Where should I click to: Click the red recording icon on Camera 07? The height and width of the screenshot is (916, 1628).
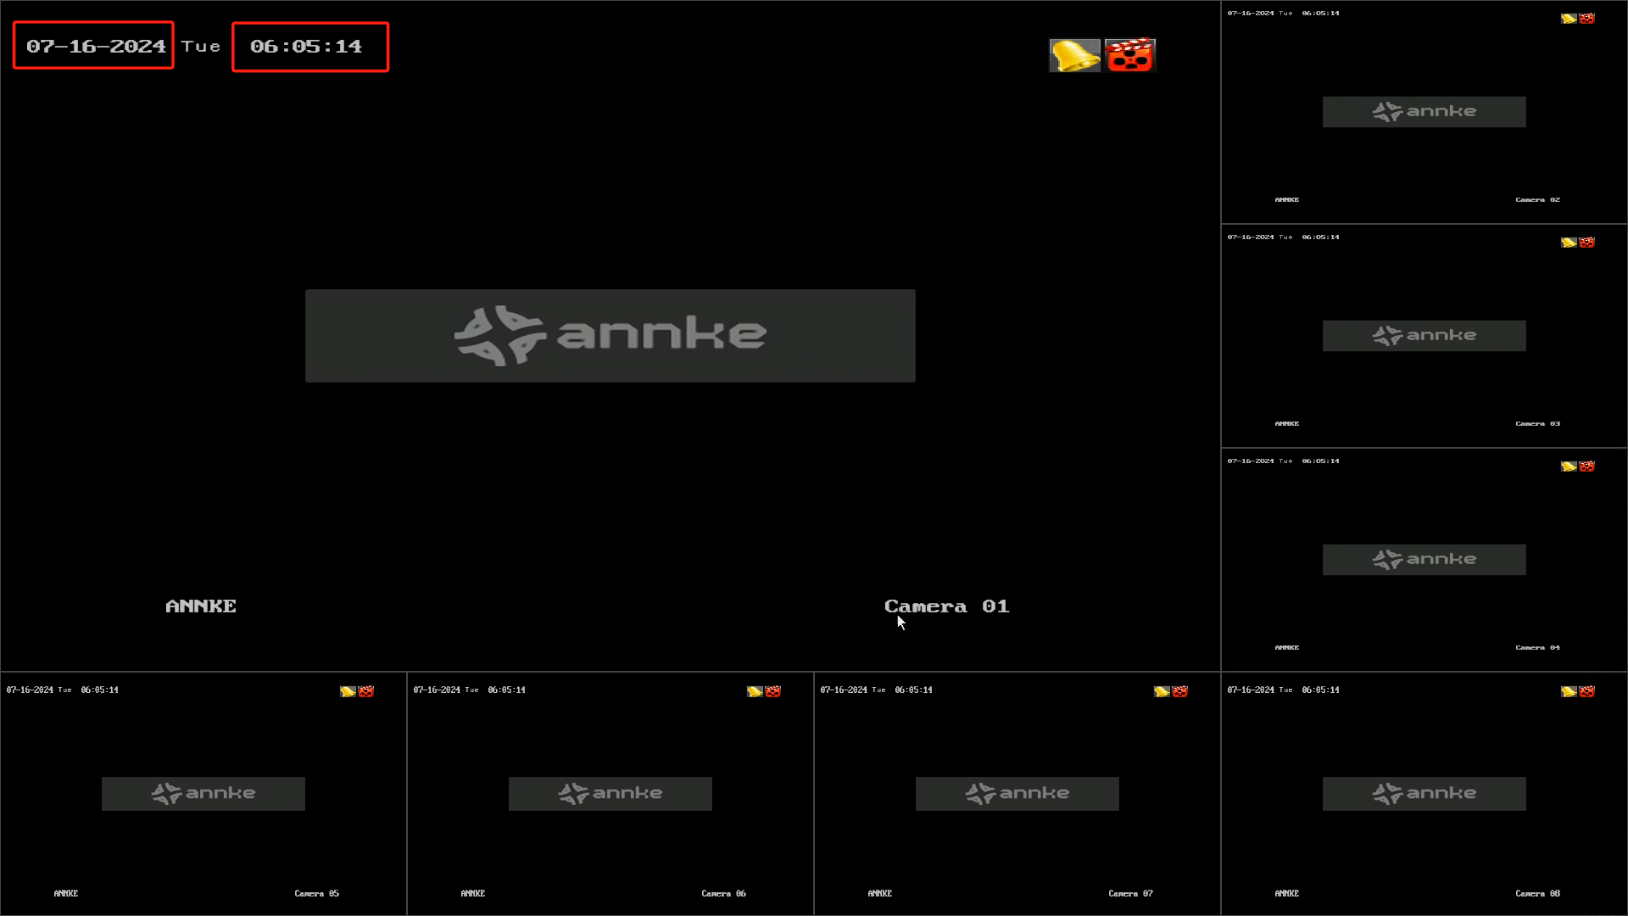(1180, 691)
